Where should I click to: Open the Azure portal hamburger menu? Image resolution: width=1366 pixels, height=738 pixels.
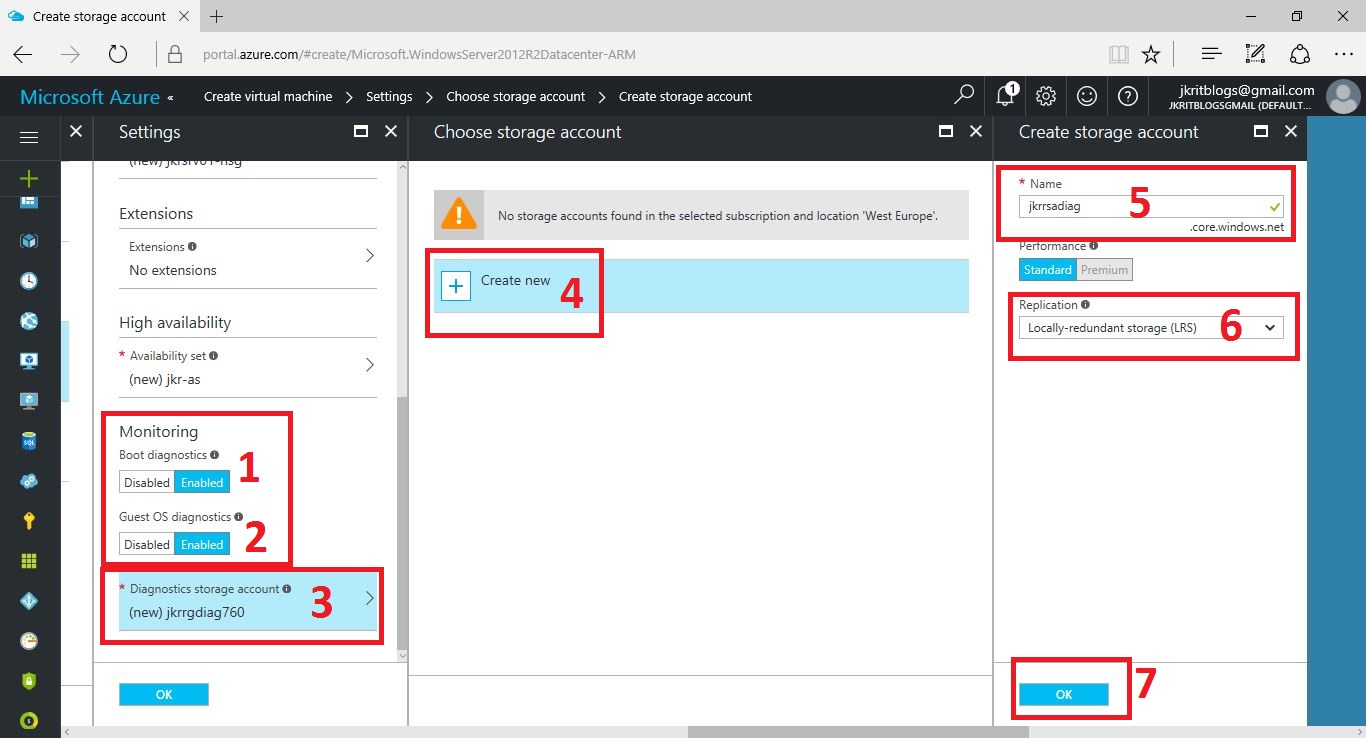click(x=29, y=137)
